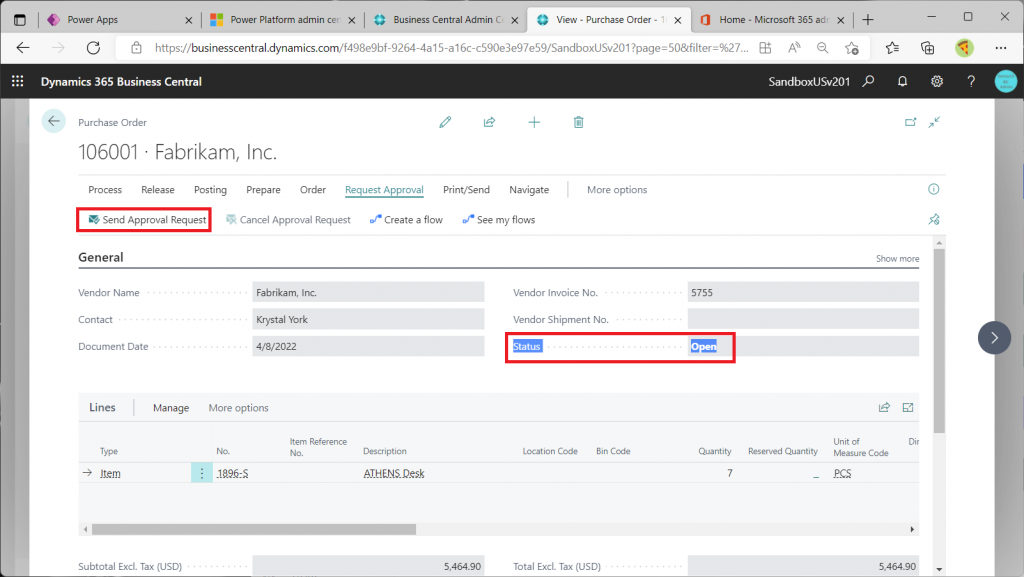Click the Vendor Shipment No. field

click(x=803, y=319)
